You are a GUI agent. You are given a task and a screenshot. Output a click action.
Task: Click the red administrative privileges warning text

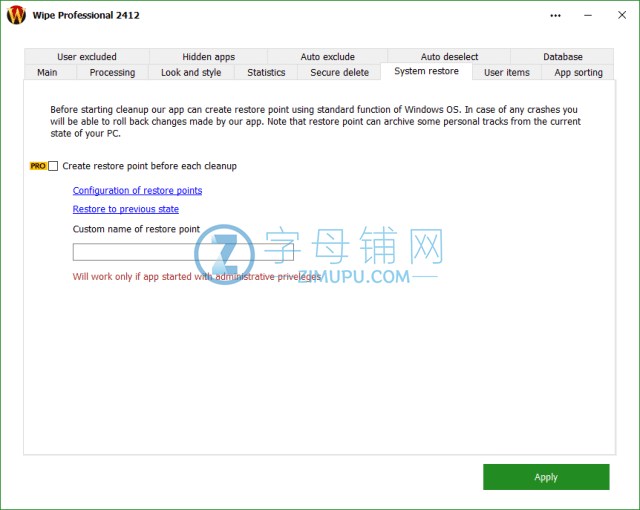point(197,277)
